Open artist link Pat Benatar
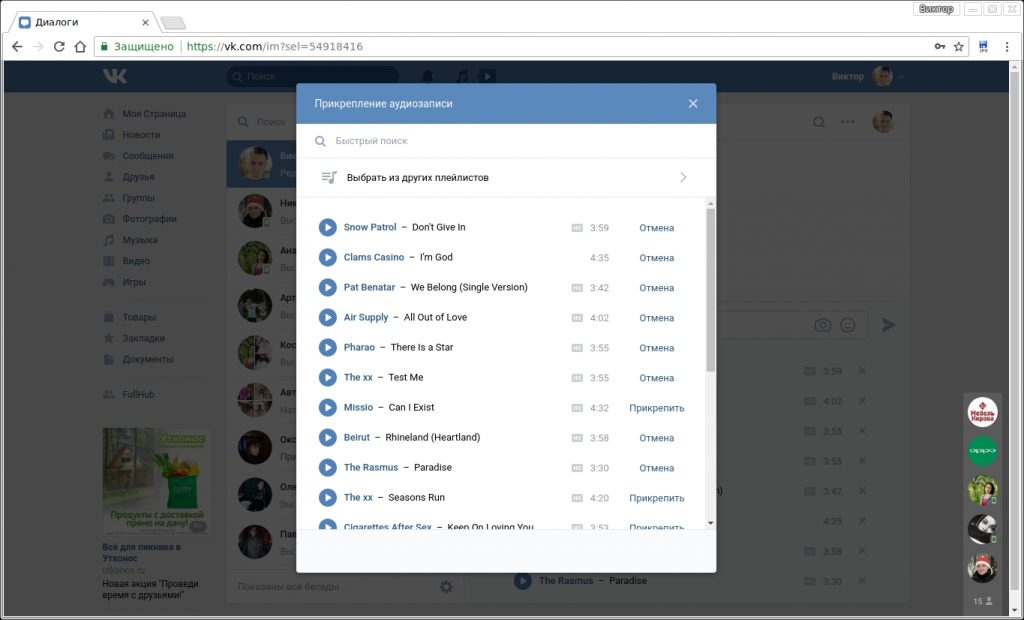 [369, 287]
